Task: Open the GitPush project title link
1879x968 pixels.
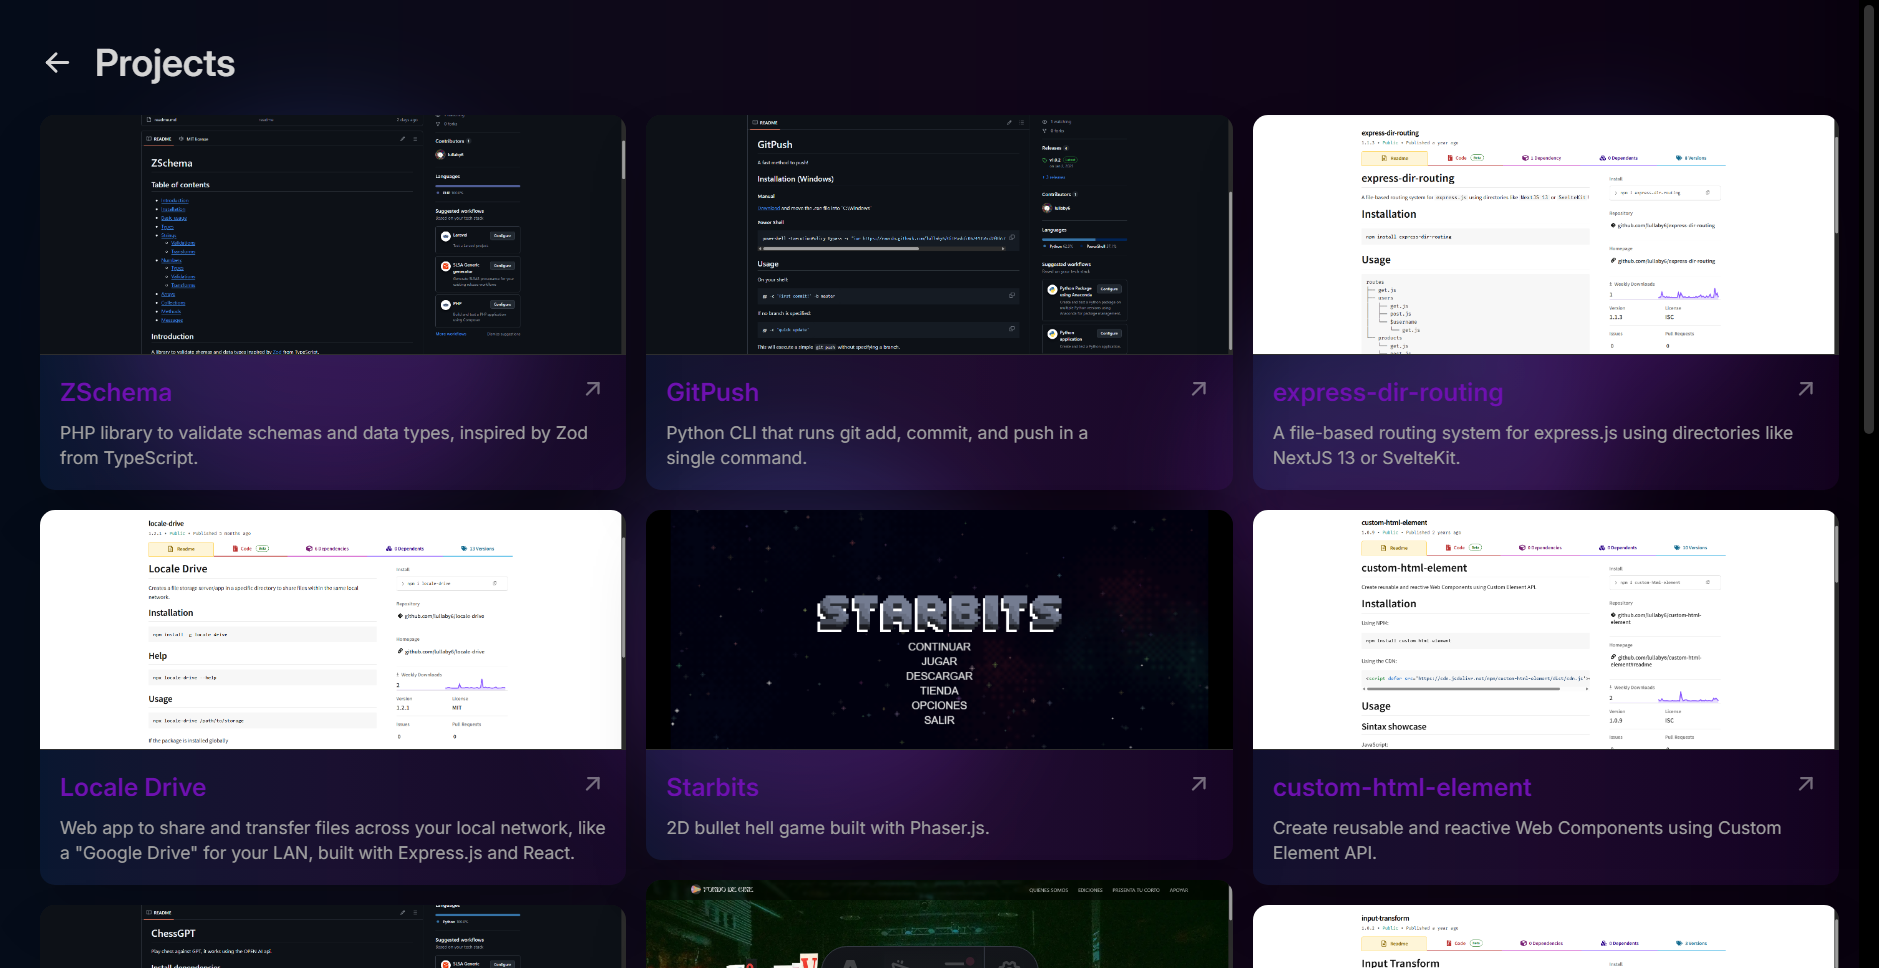Action: click(x=712, y=392)
